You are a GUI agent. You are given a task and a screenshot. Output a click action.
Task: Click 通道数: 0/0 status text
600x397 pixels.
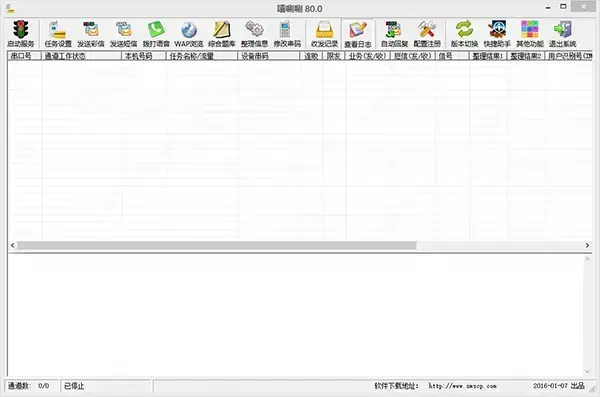[x=29, y=386]
